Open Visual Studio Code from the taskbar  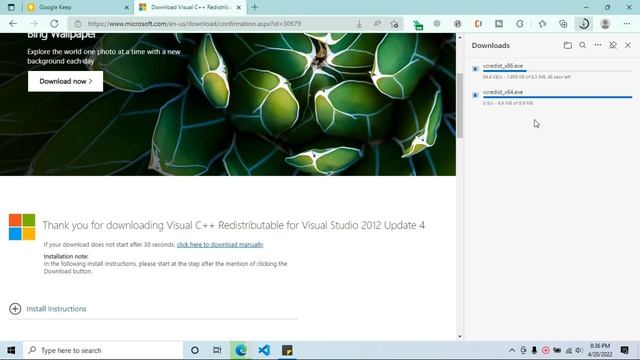tap(264, 350)
